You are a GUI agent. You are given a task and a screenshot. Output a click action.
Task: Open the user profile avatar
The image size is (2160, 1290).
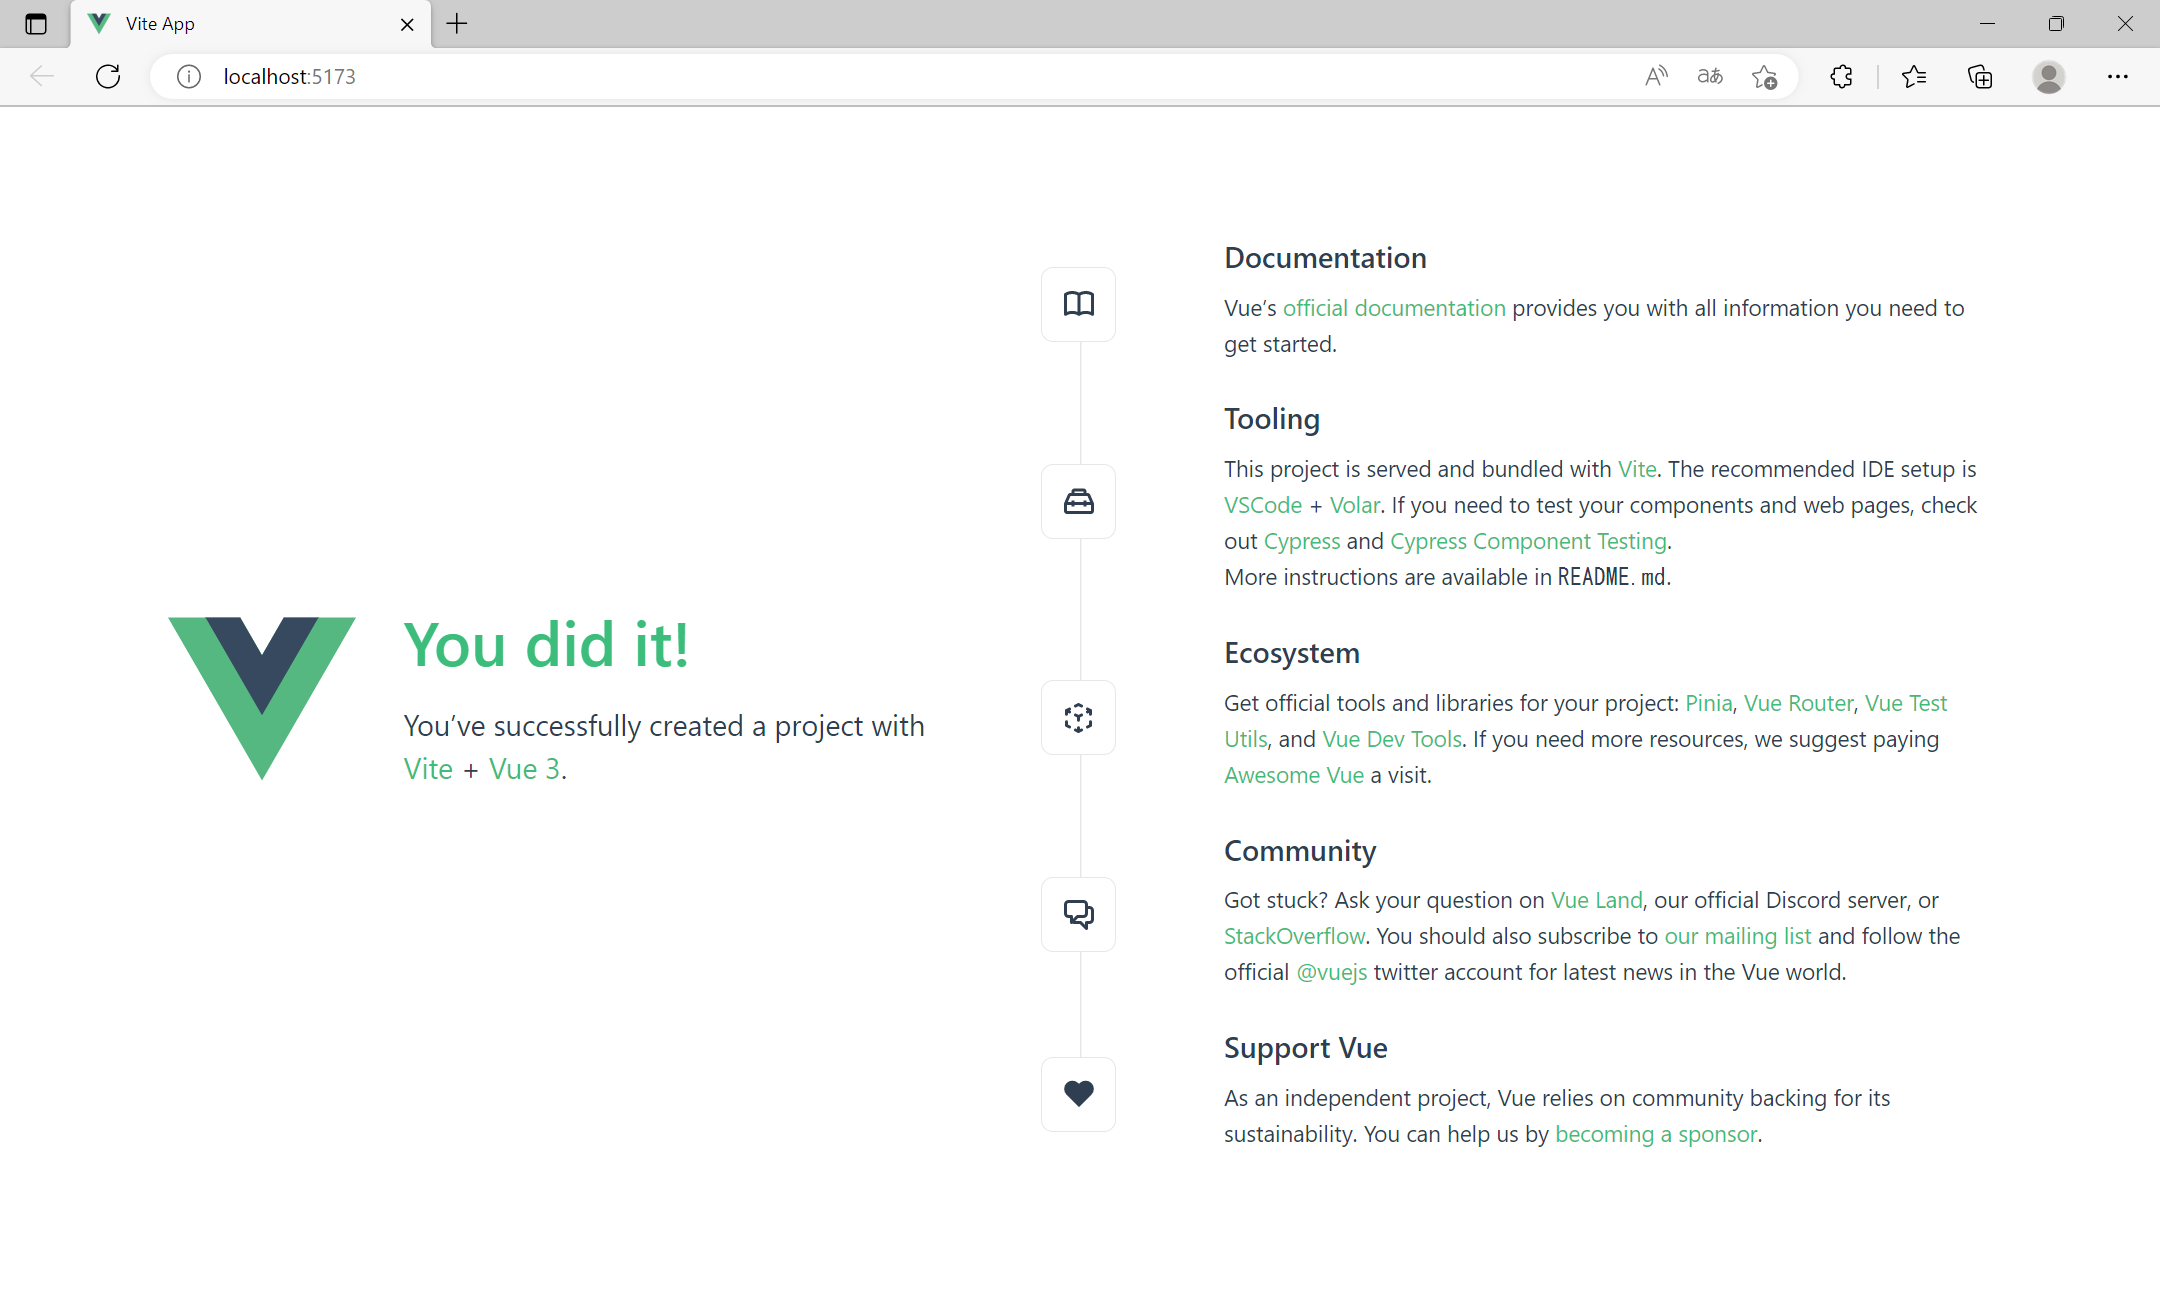2049,76
